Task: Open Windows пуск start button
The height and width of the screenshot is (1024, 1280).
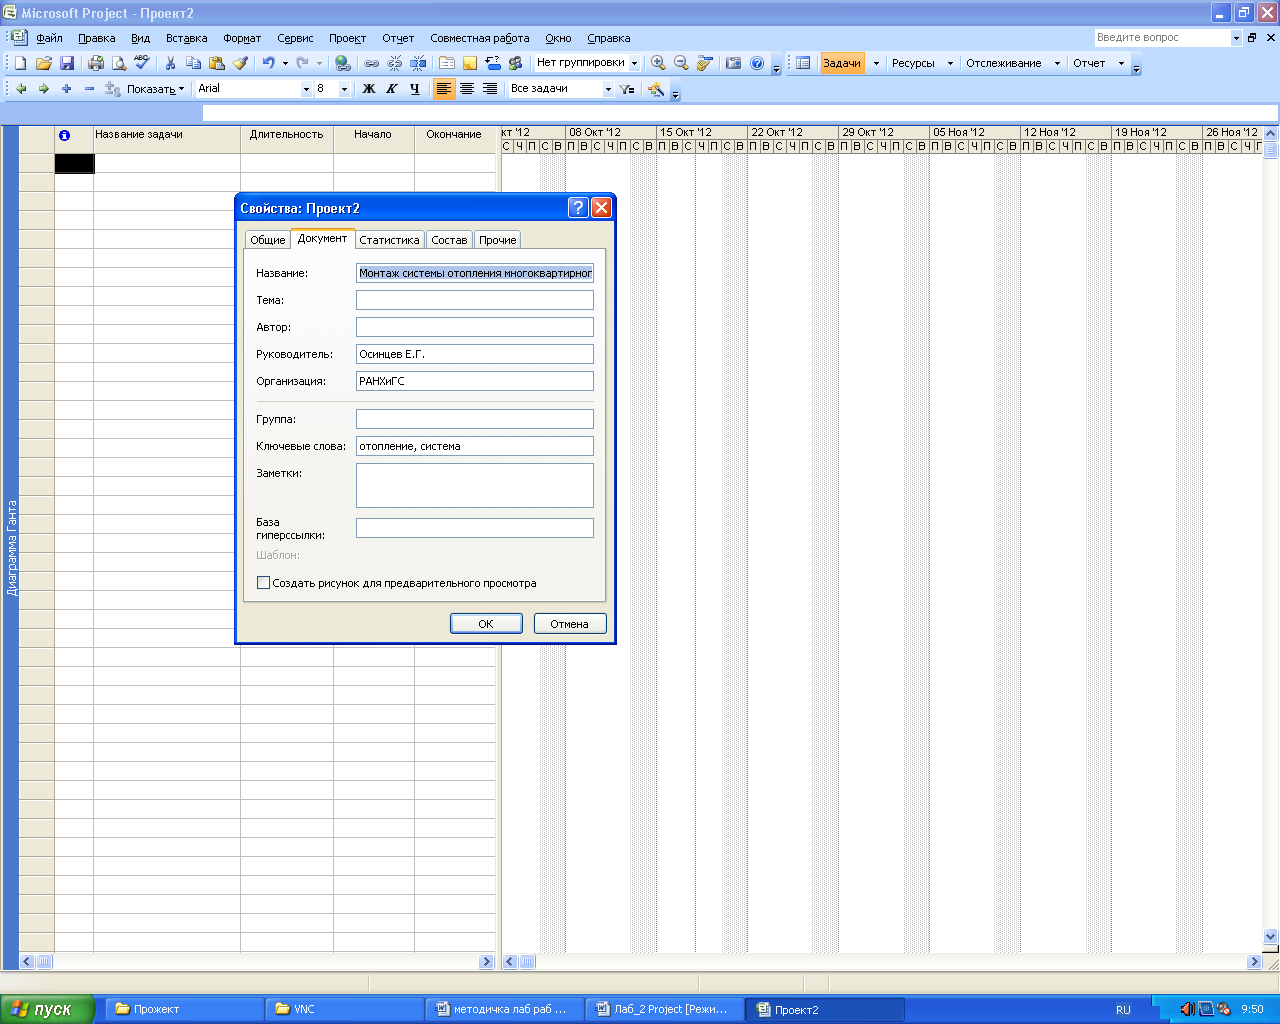Action: (x=47, y=1009)
